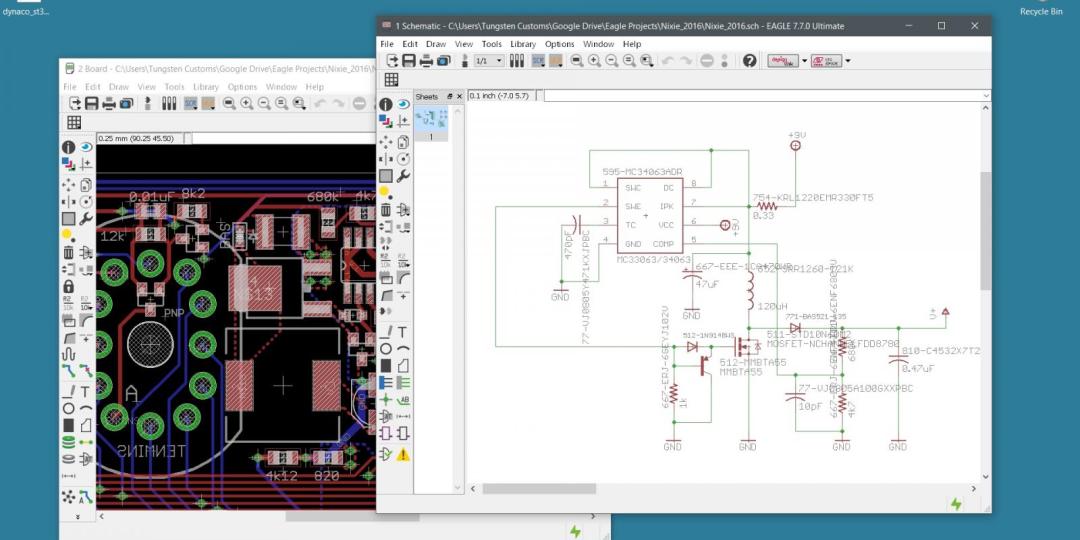Select the Display layers tool in Schematic window
1080x540 pixels.
386,121
